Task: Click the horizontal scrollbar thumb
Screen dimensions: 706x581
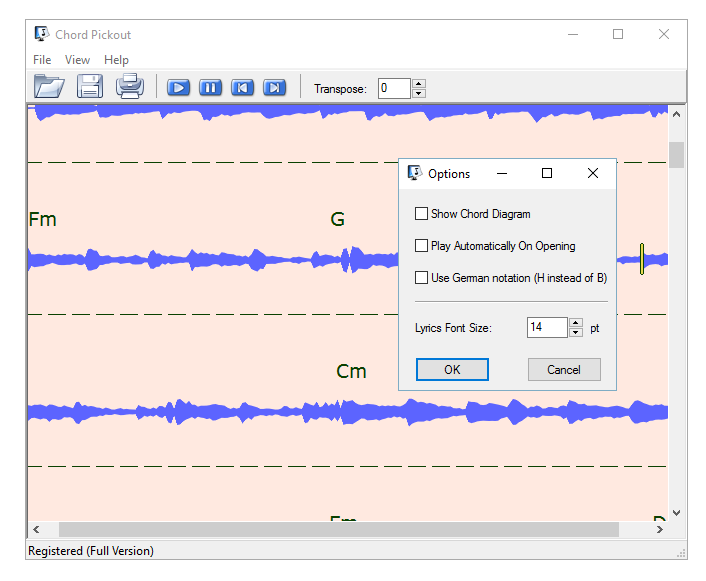Action: click(x=339, y=529)
